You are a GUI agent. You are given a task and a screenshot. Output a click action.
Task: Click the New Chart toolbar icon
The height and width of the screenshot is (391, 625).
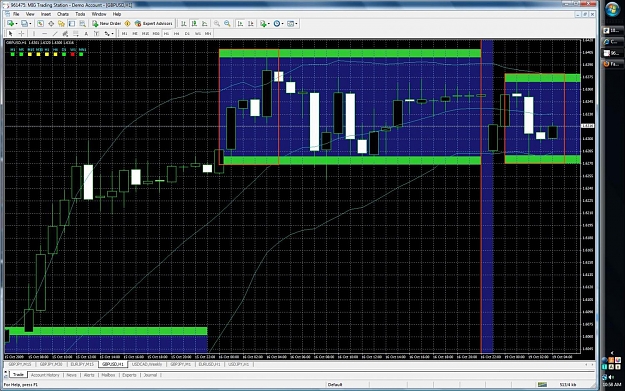10,24
